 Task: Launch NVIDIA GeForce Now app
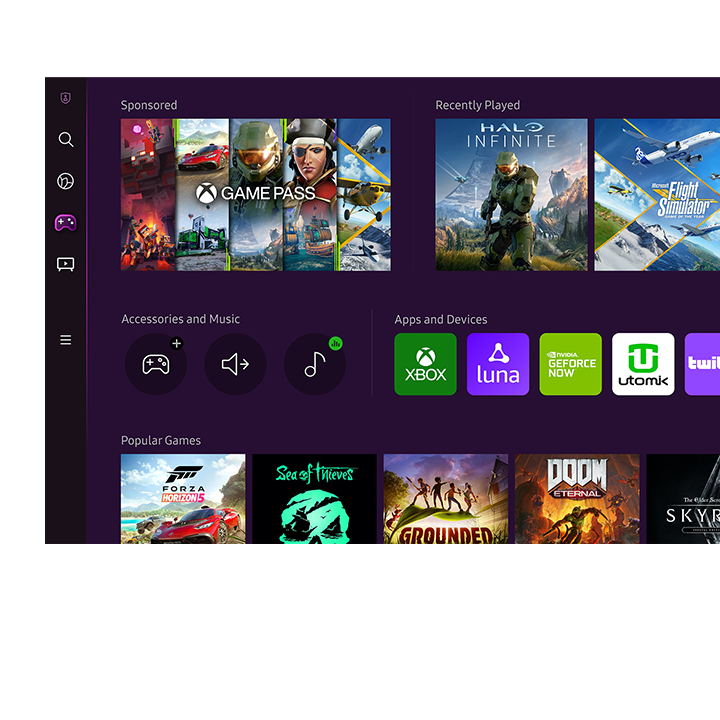pyautogui.click(x=571, y=364)
